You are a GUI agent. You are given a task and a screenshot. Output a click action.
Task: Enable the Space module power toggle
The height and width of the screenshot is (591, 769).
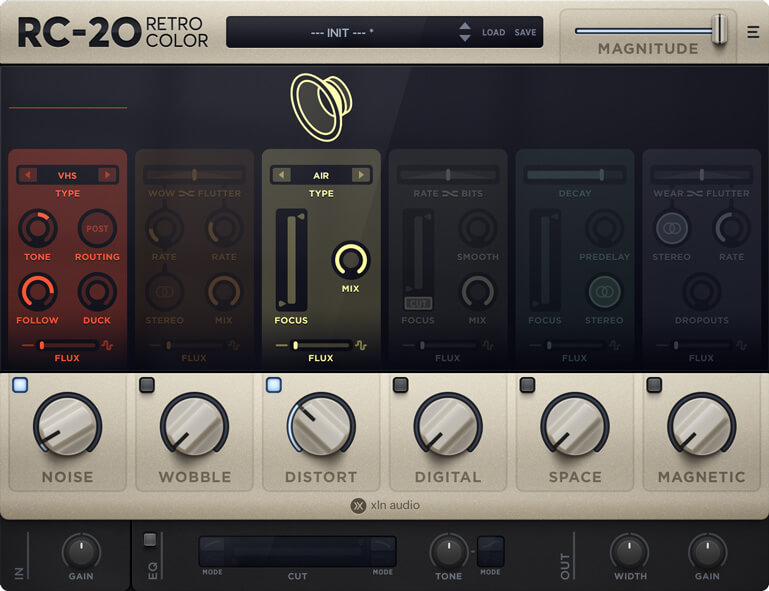(x=527, y=385)
